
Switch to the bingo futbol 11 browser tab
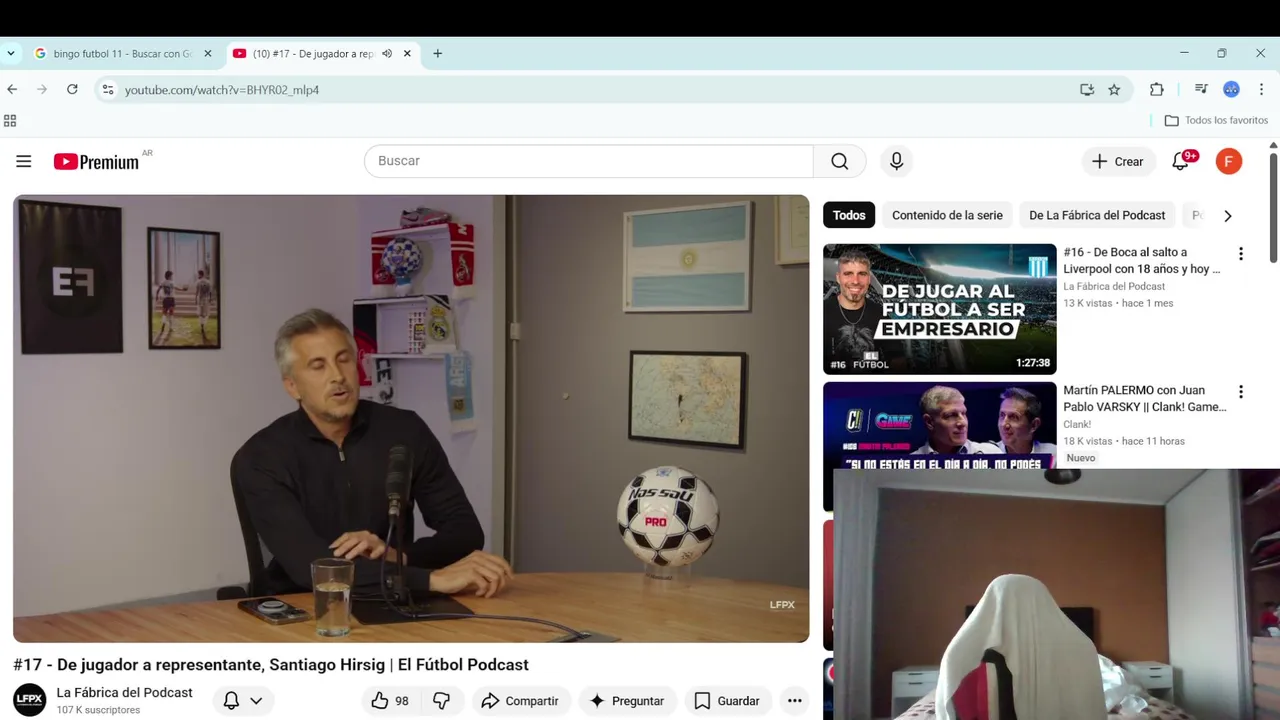click(x=122, y=54)
